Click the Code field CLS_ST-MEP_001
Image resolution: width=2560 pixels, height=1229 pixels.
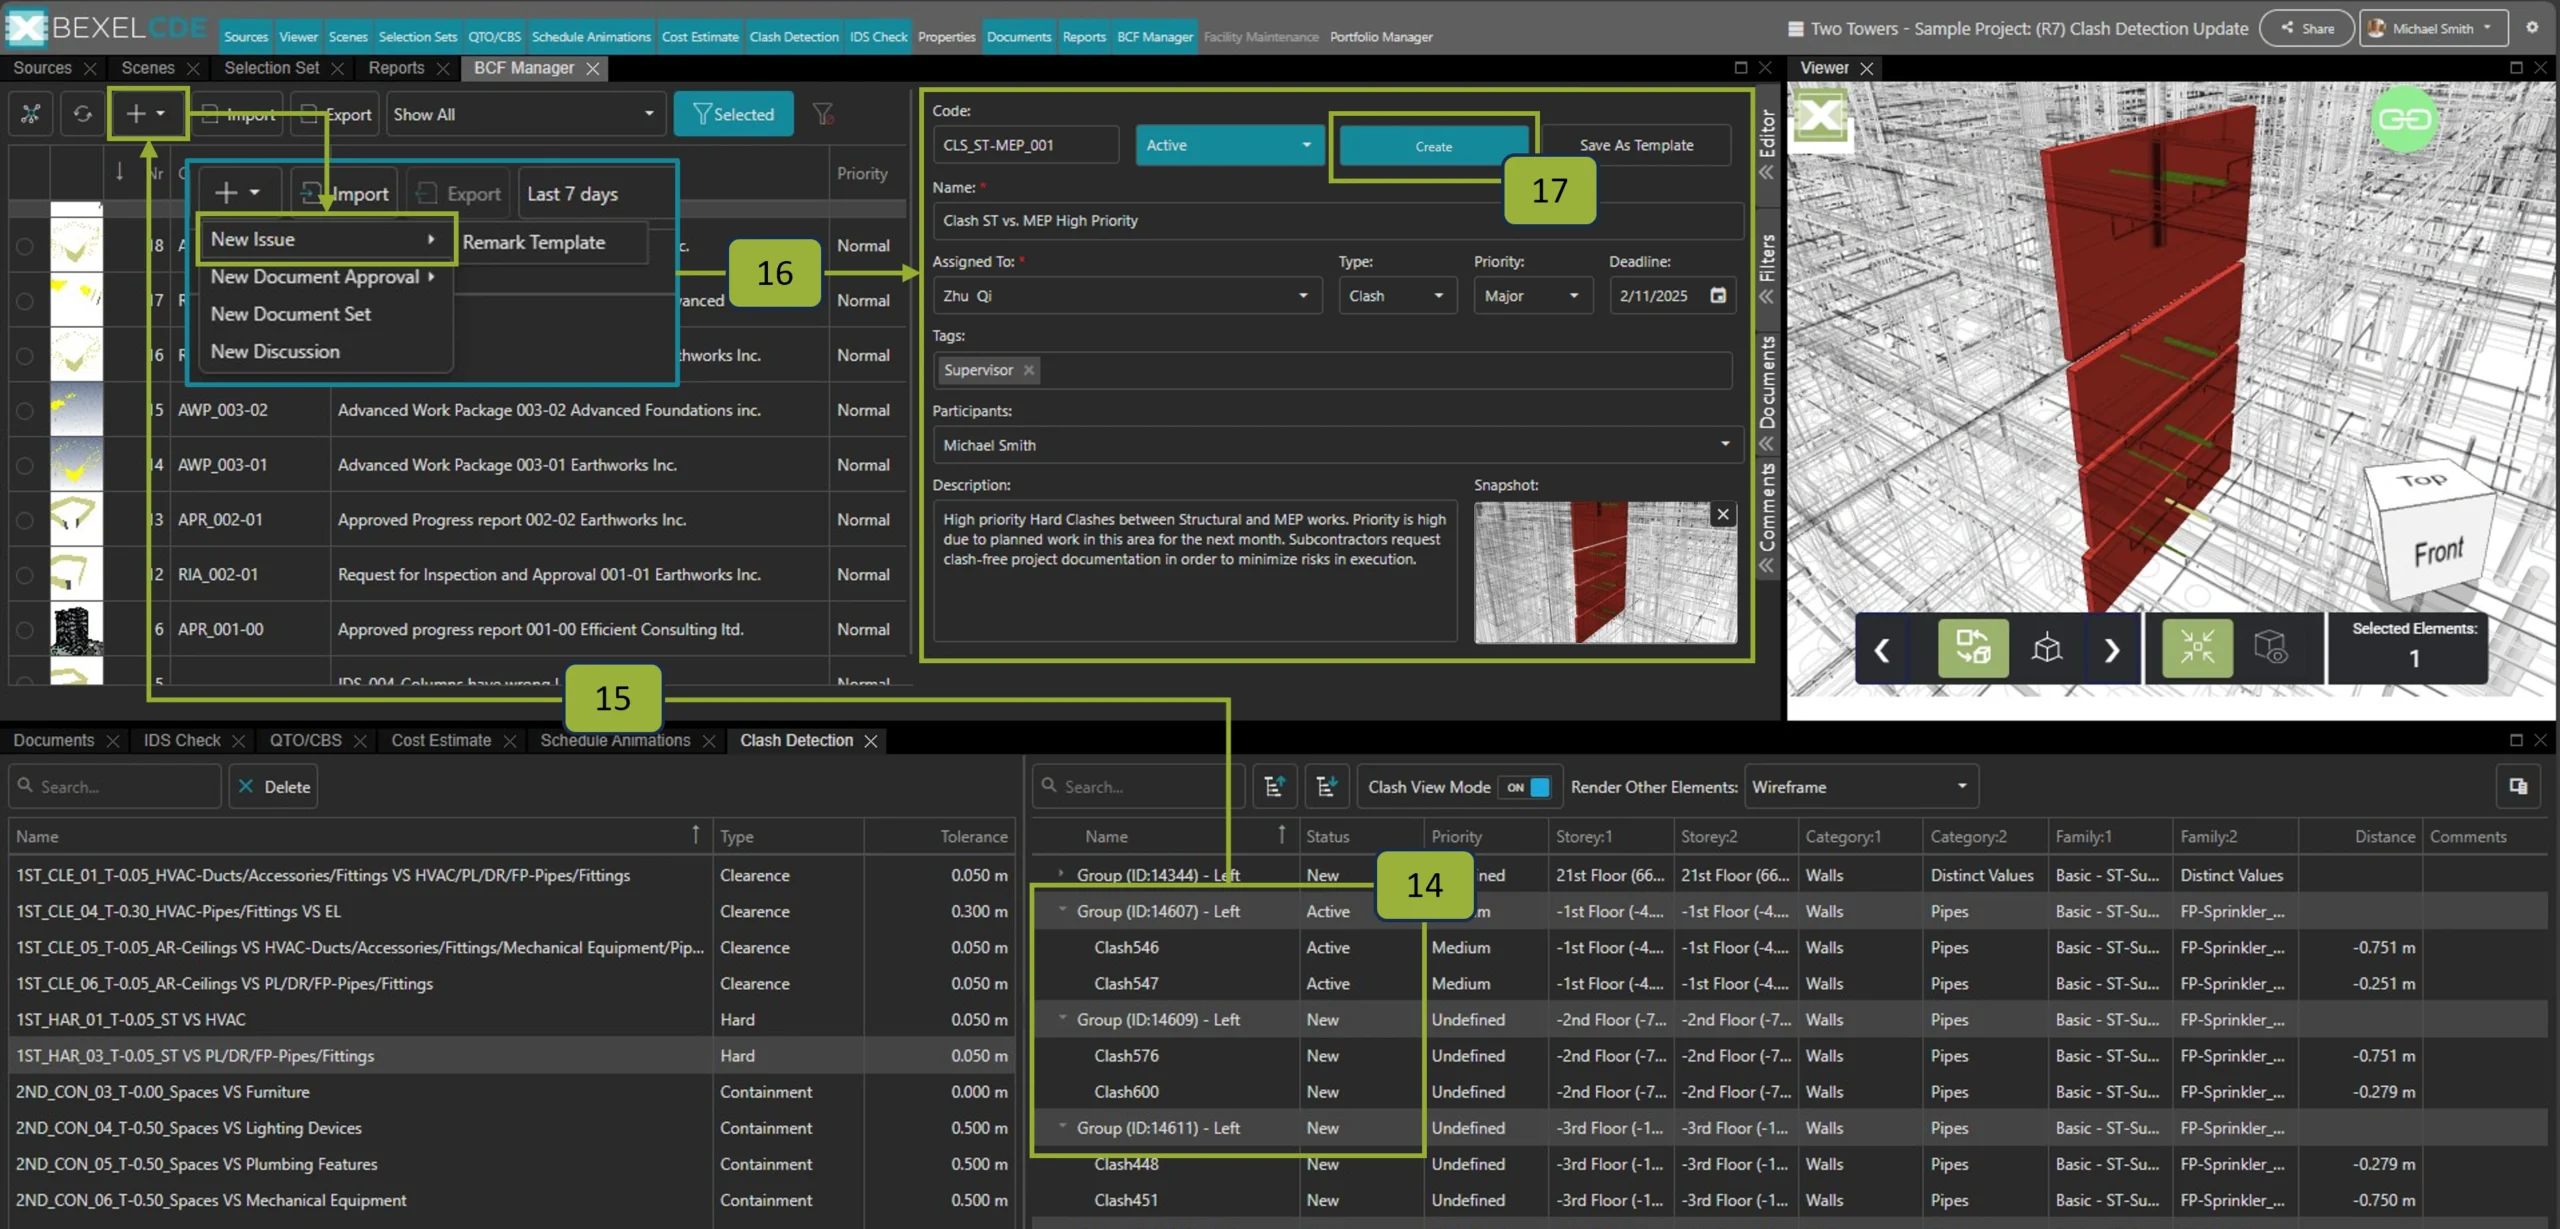1026,145
